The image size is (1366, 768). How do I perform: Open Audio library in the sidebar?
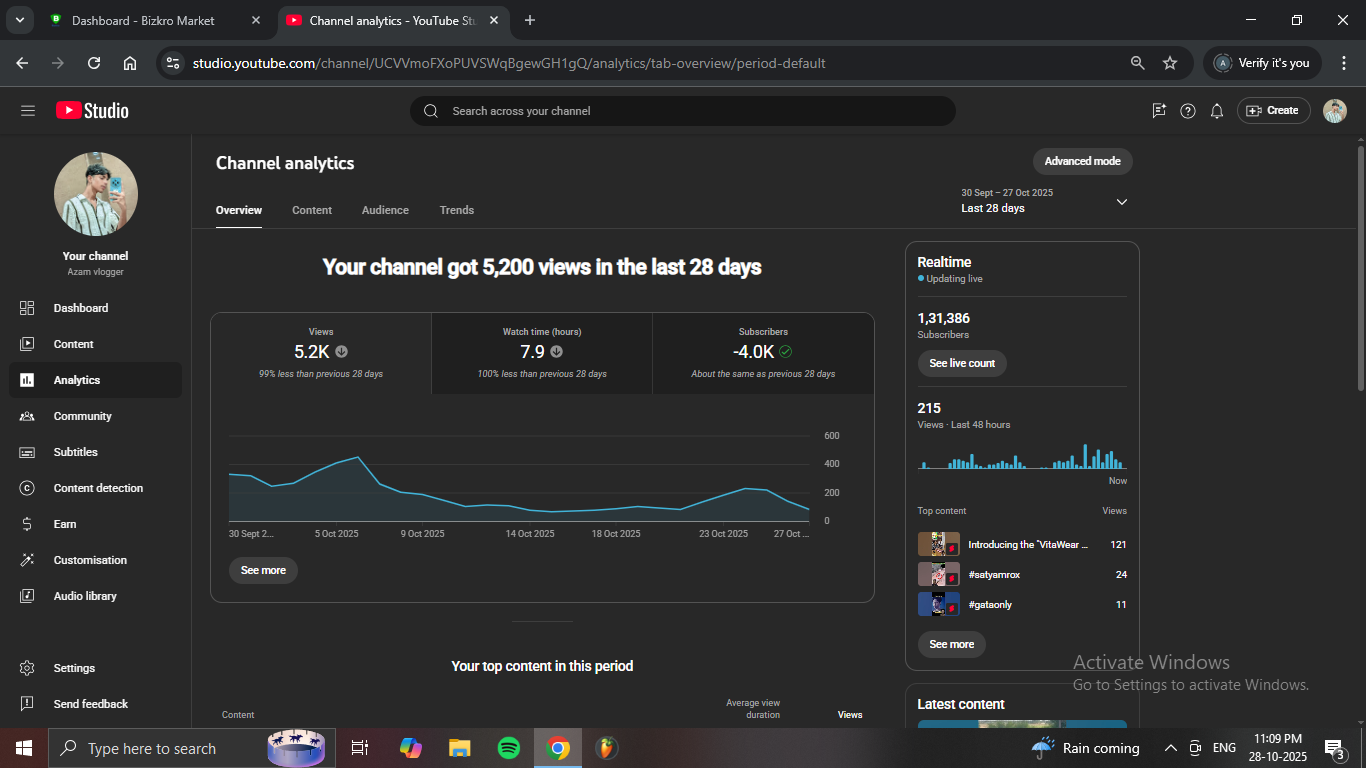click(85, 596)
